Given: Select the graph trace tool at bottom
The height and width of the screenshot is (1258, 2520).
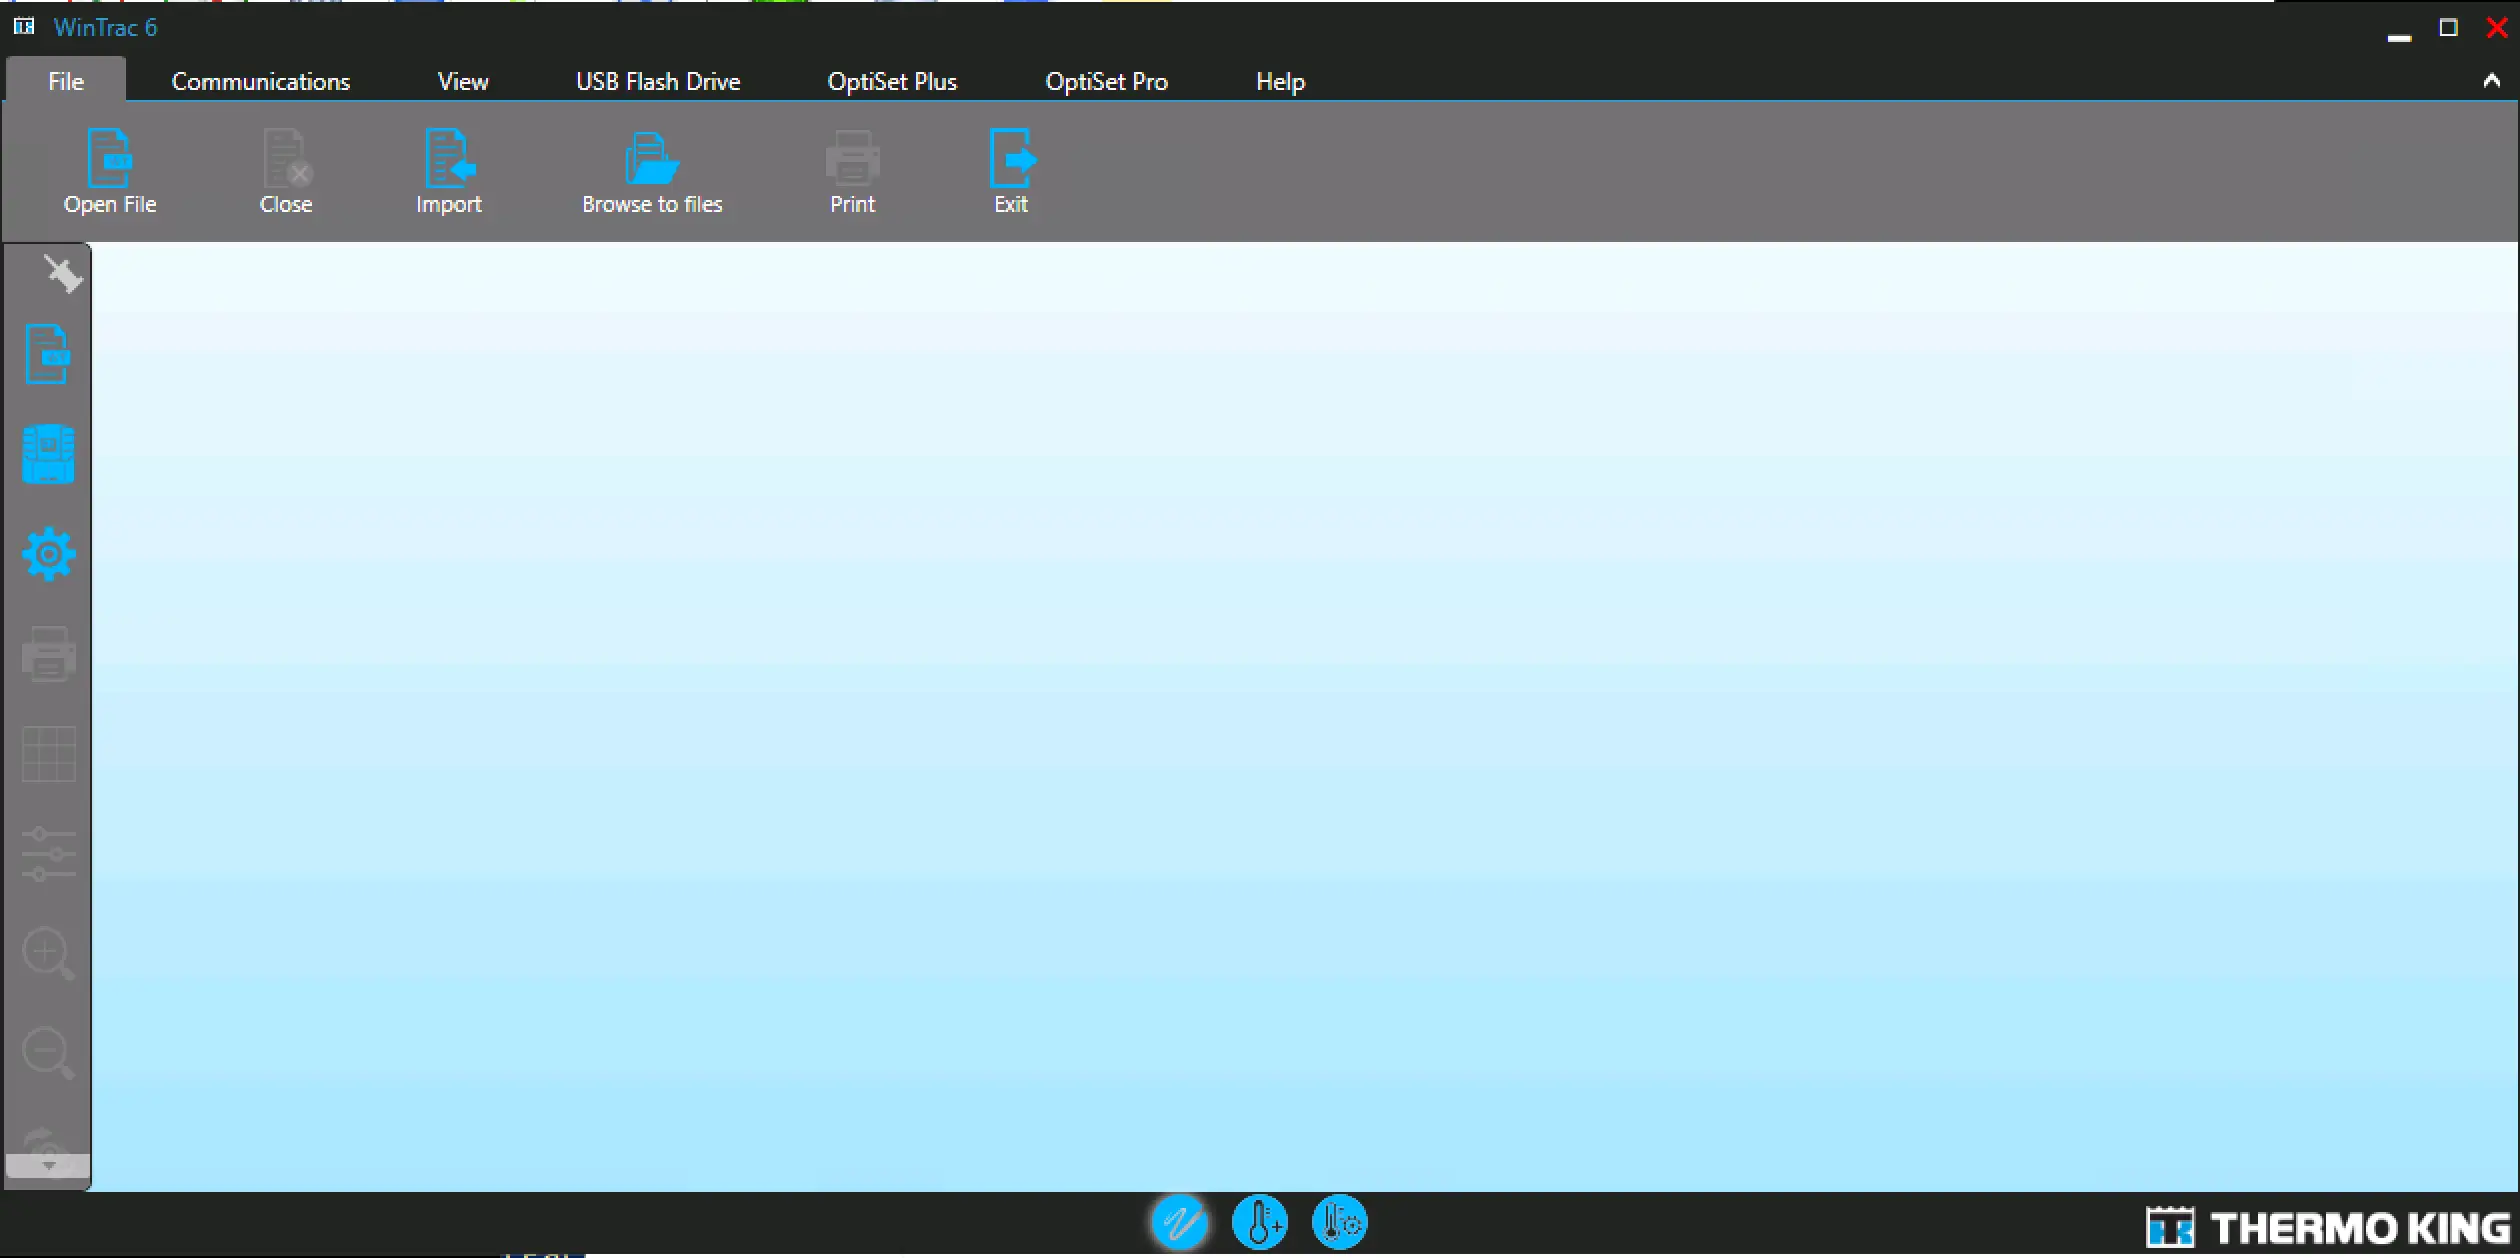Looking at the screenshot, I should 1180,1222.
